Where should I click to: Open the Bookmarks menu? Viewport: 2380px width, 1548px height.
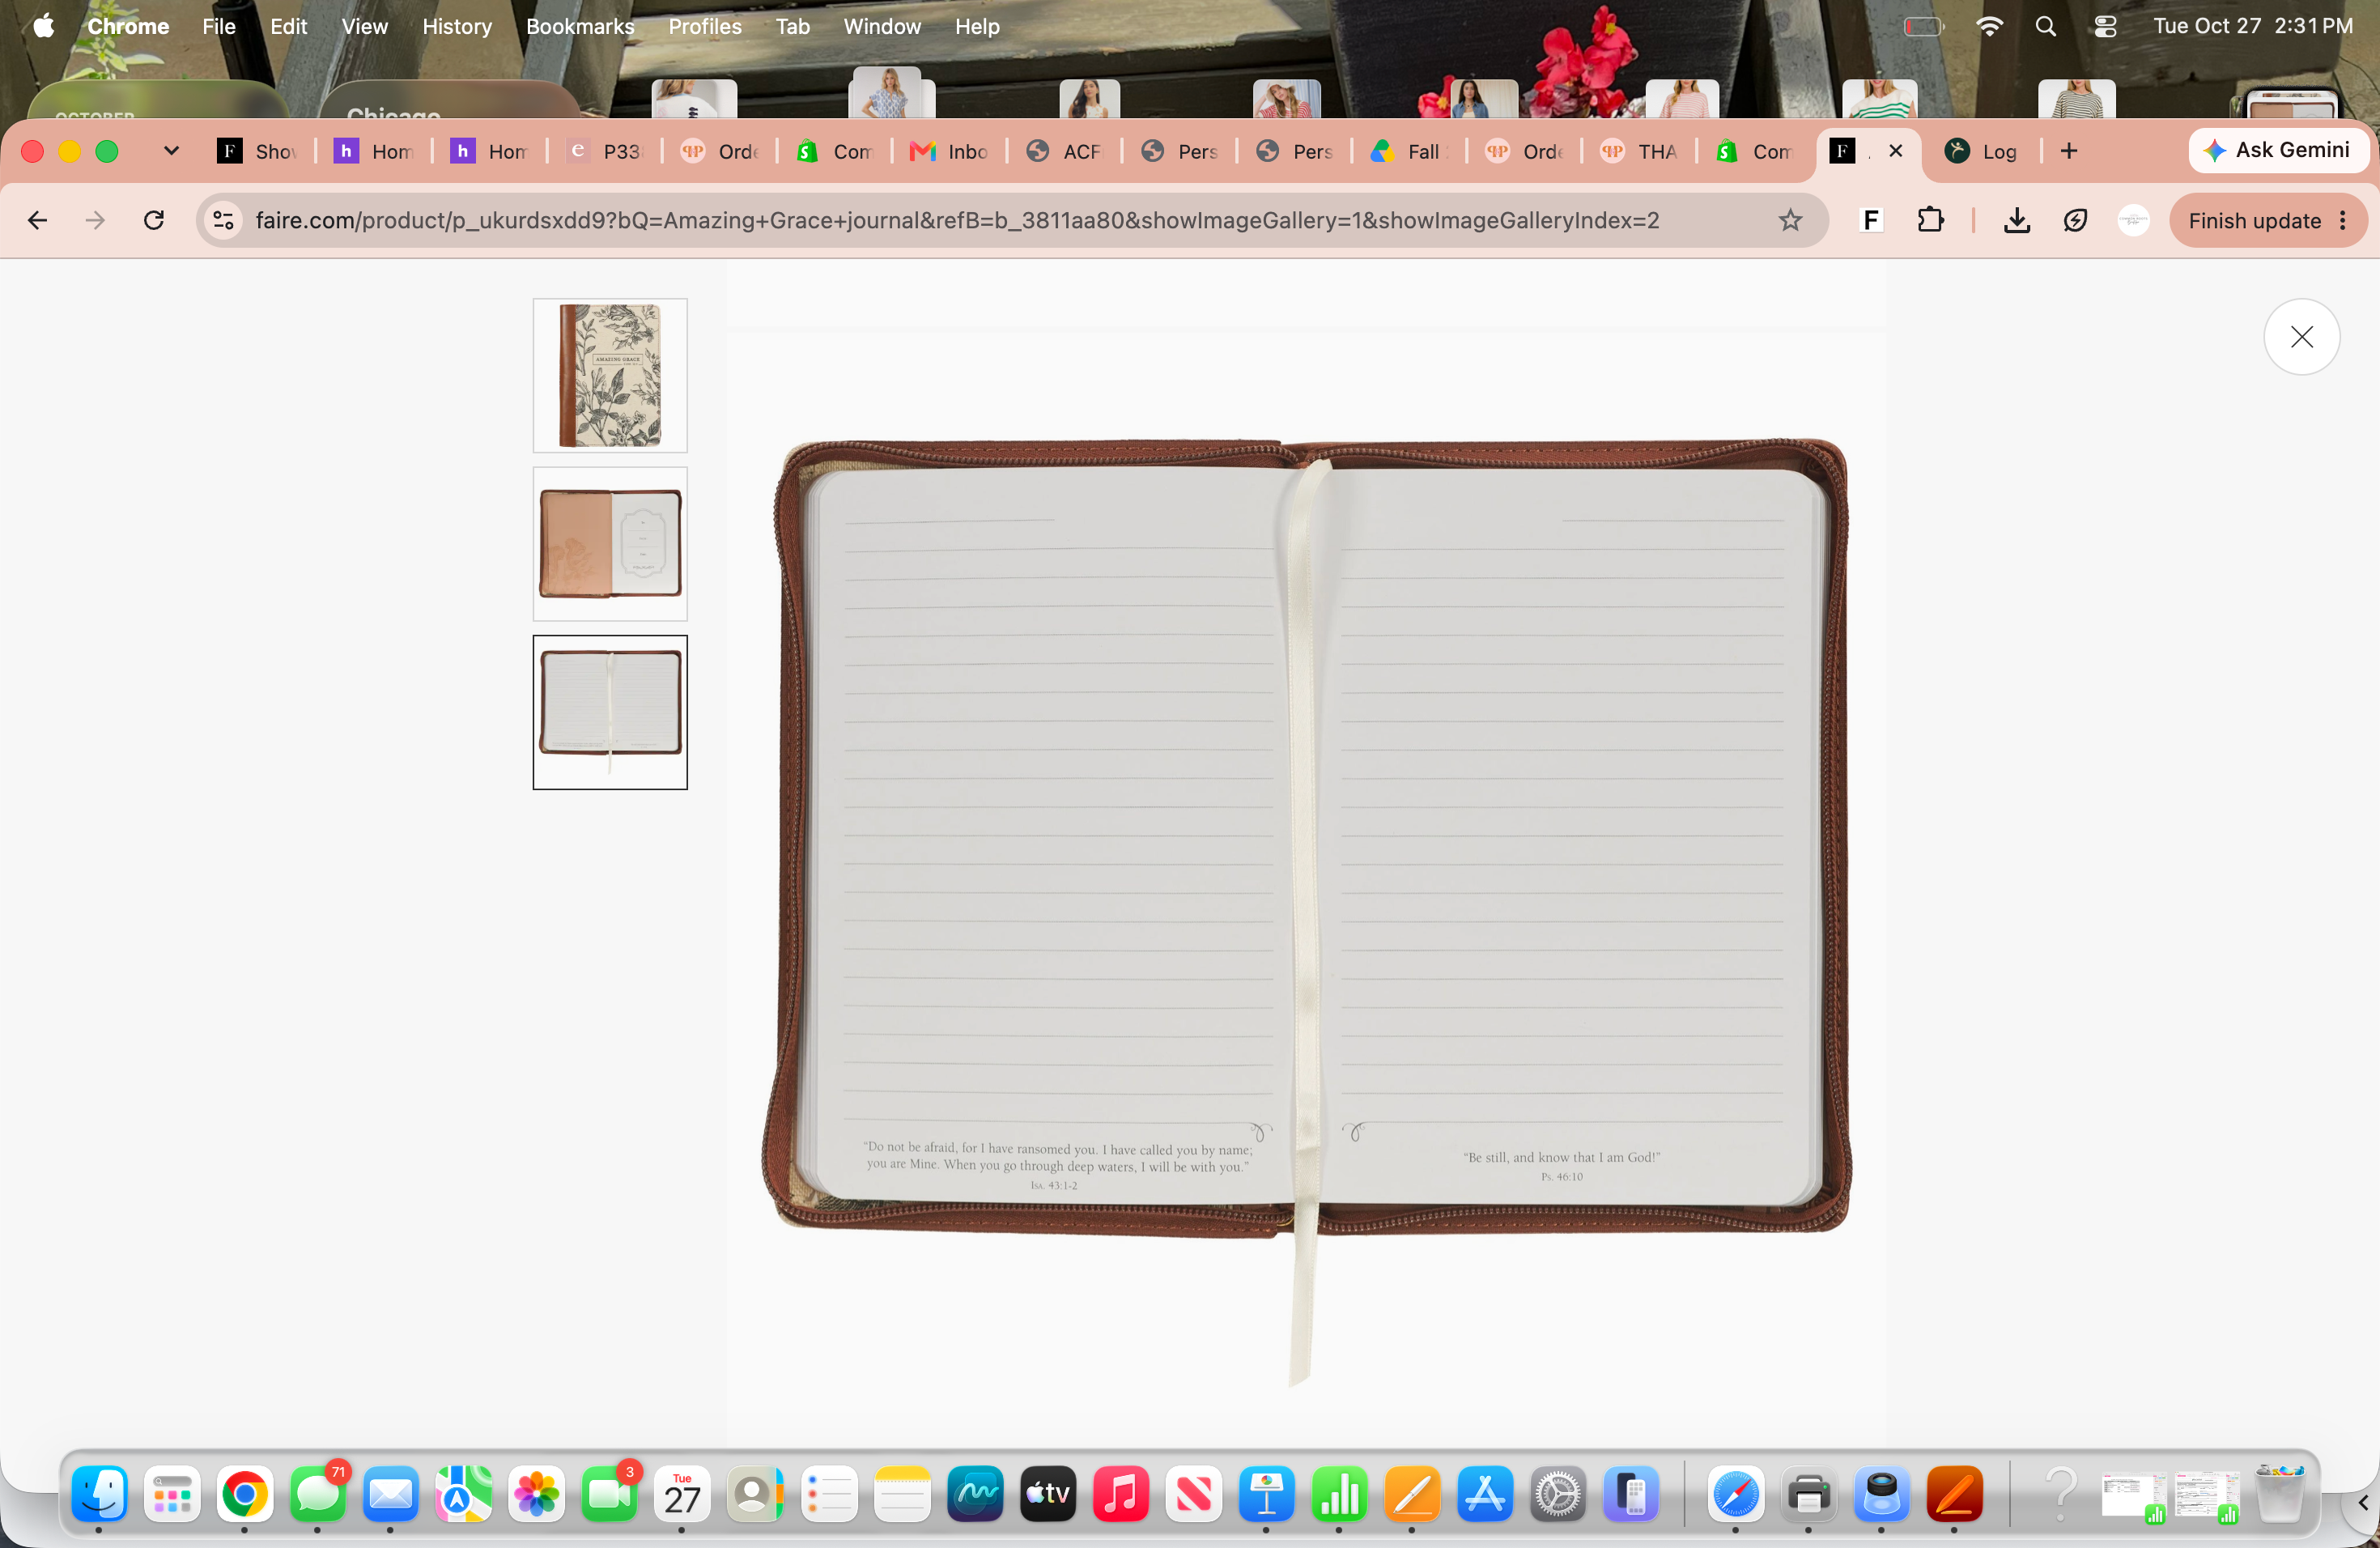580,26
